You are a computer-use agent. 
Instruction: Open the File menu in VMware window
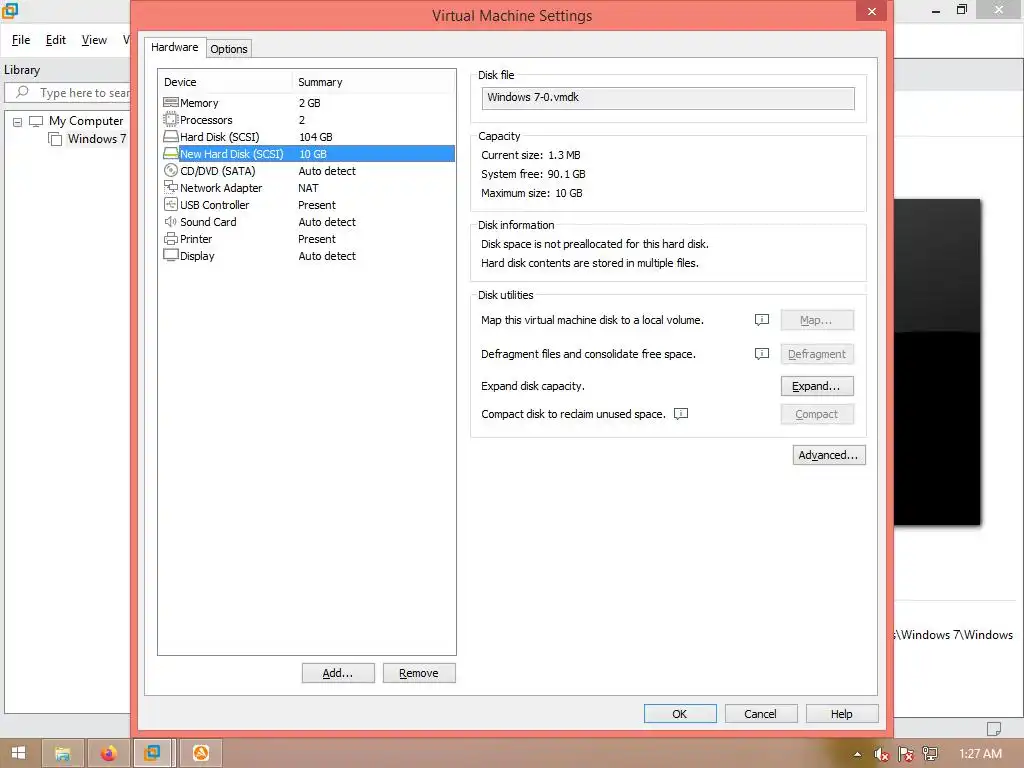pos(21,40)
